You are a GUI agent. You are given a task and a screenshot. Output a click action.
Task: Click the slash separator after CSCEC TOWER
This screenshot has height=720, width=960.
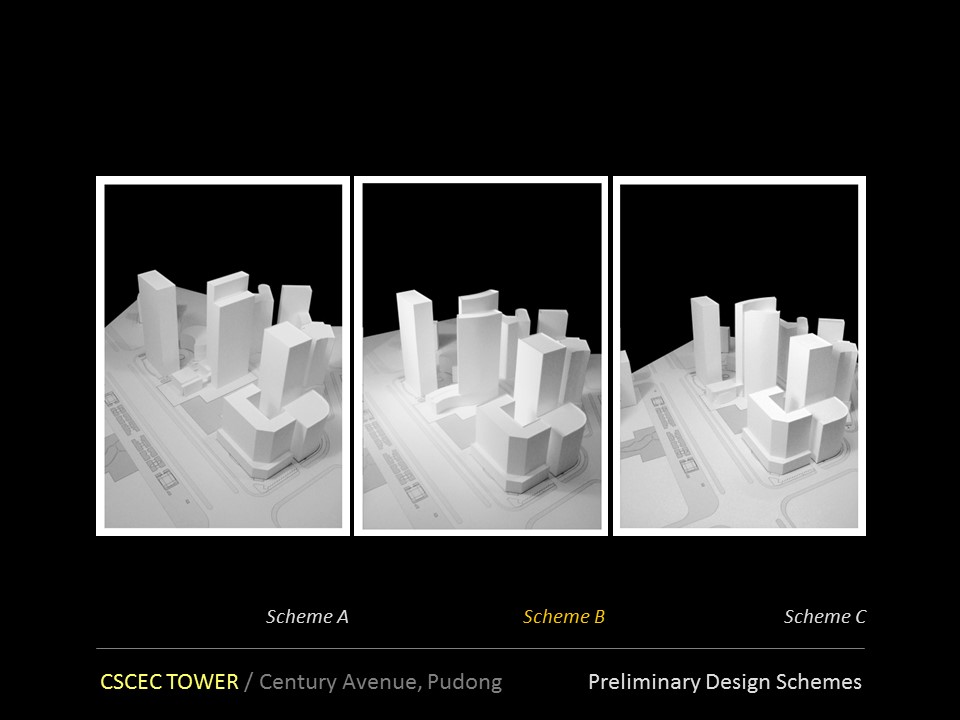coord(249,682)
